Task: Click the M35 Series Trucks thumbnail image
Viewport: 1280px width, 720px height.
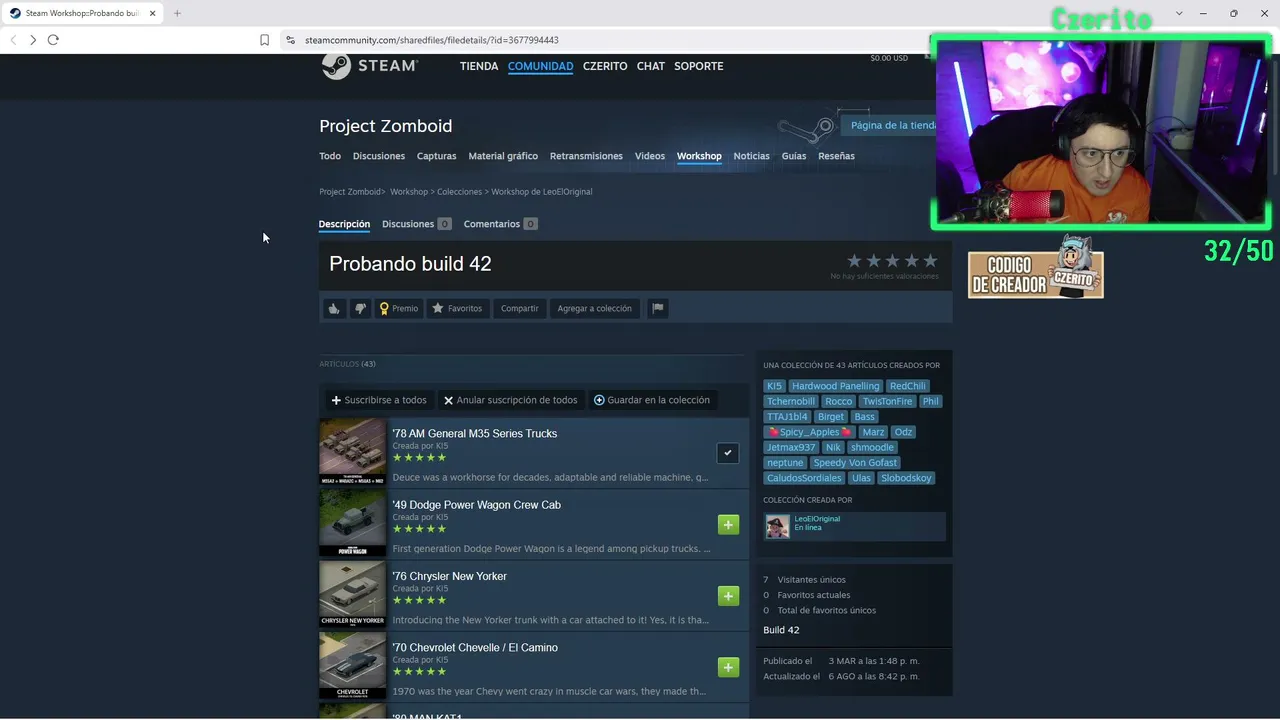Action: 352,452
